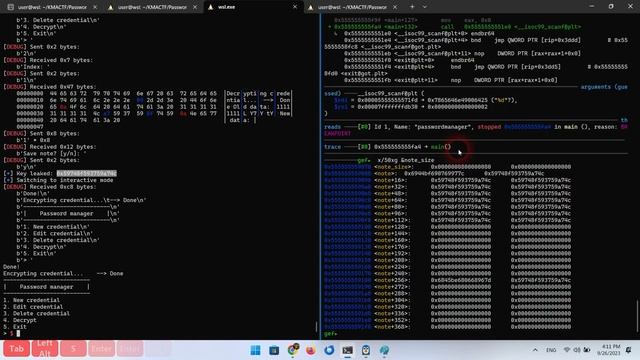This screenshot has height=360, width=640.
Task: Open the Microsoft Store taskbar icon
Action: pos(274,350)
